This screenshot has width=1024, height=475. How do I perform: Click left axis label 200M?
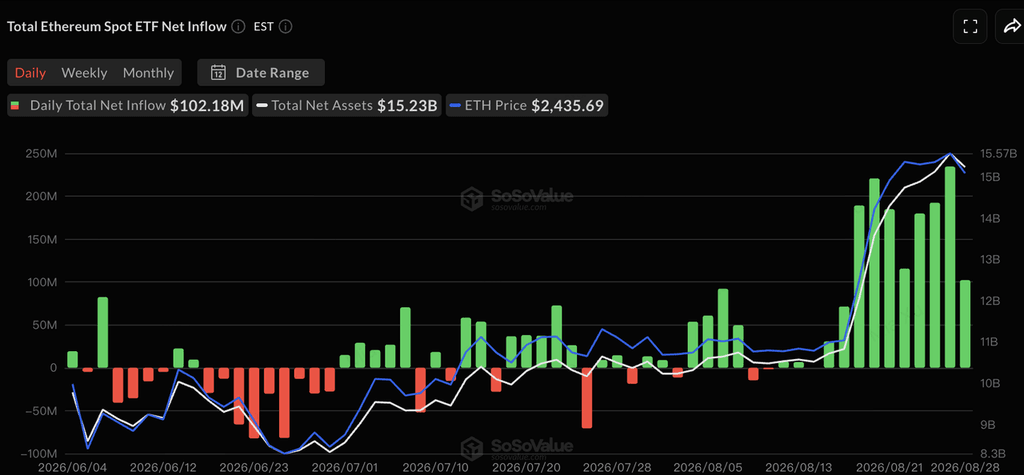pos(42,197)
